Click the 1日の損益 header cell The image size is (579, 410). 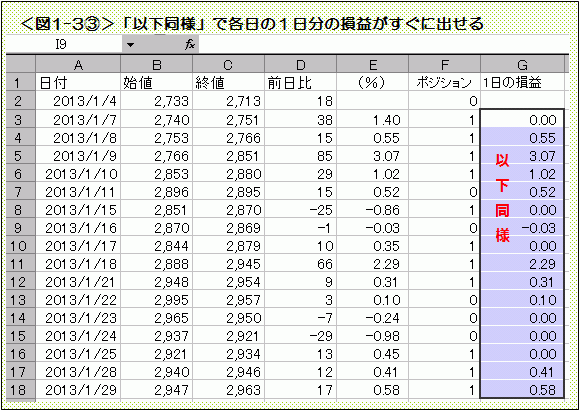(x=522, y=83)
